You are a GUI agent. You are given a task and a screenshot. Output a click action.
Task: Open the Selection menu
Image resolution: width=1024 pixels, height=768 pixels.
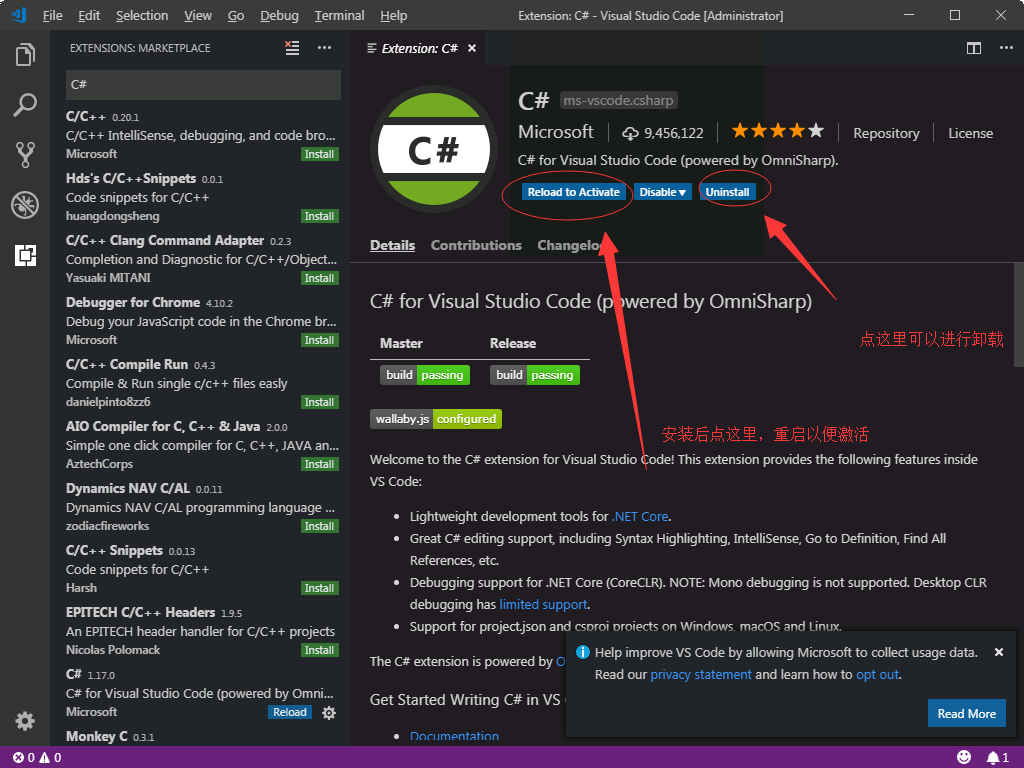click(x=142, y=15)
